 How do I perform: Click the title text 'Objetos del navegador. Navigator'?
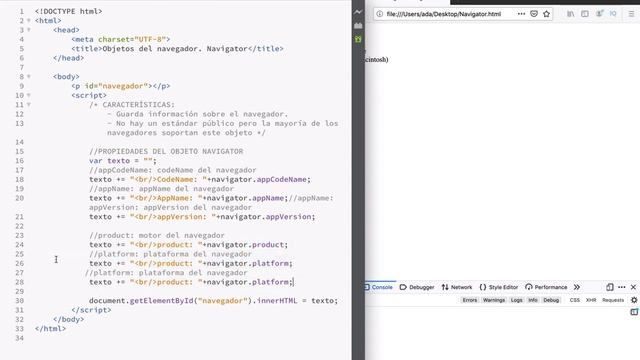[x=175, y=49]
